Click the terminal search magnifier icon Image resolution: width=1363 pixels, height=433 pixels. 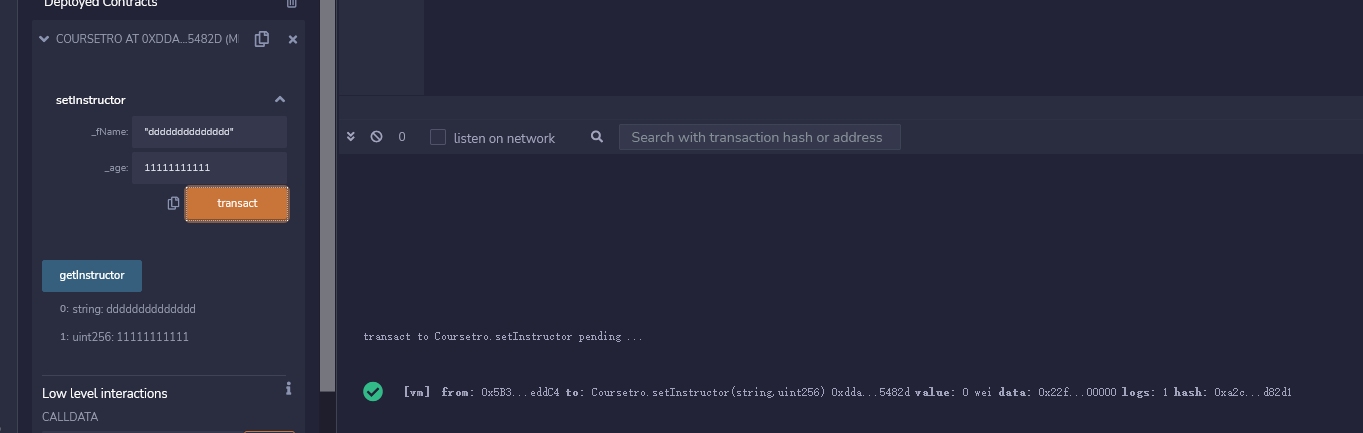point(597,137)
